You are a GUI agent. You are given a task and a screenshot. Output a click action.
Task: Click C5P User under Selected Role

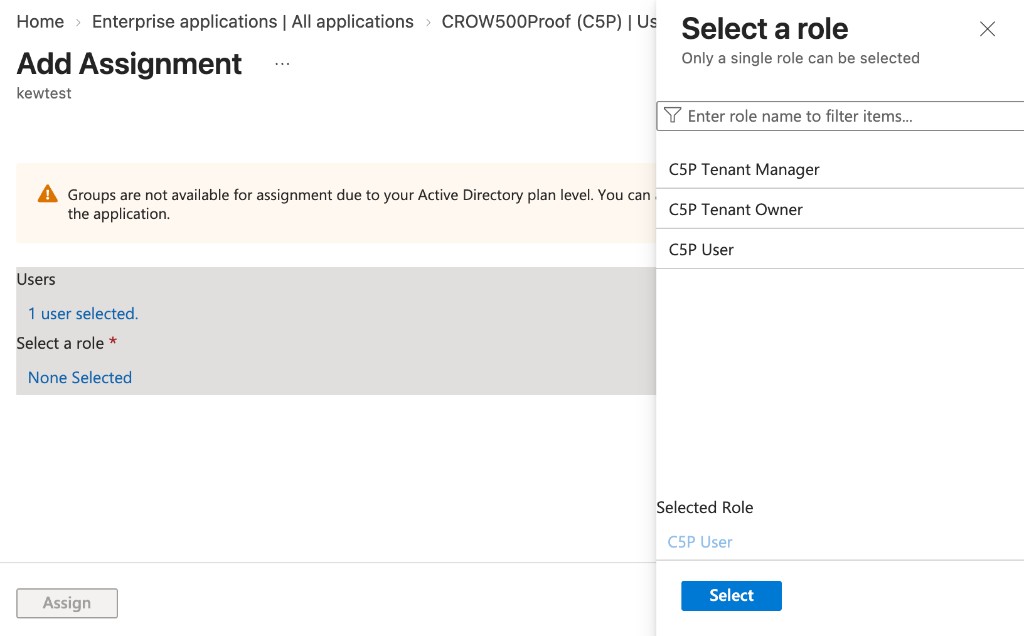(x=699, y=542)
